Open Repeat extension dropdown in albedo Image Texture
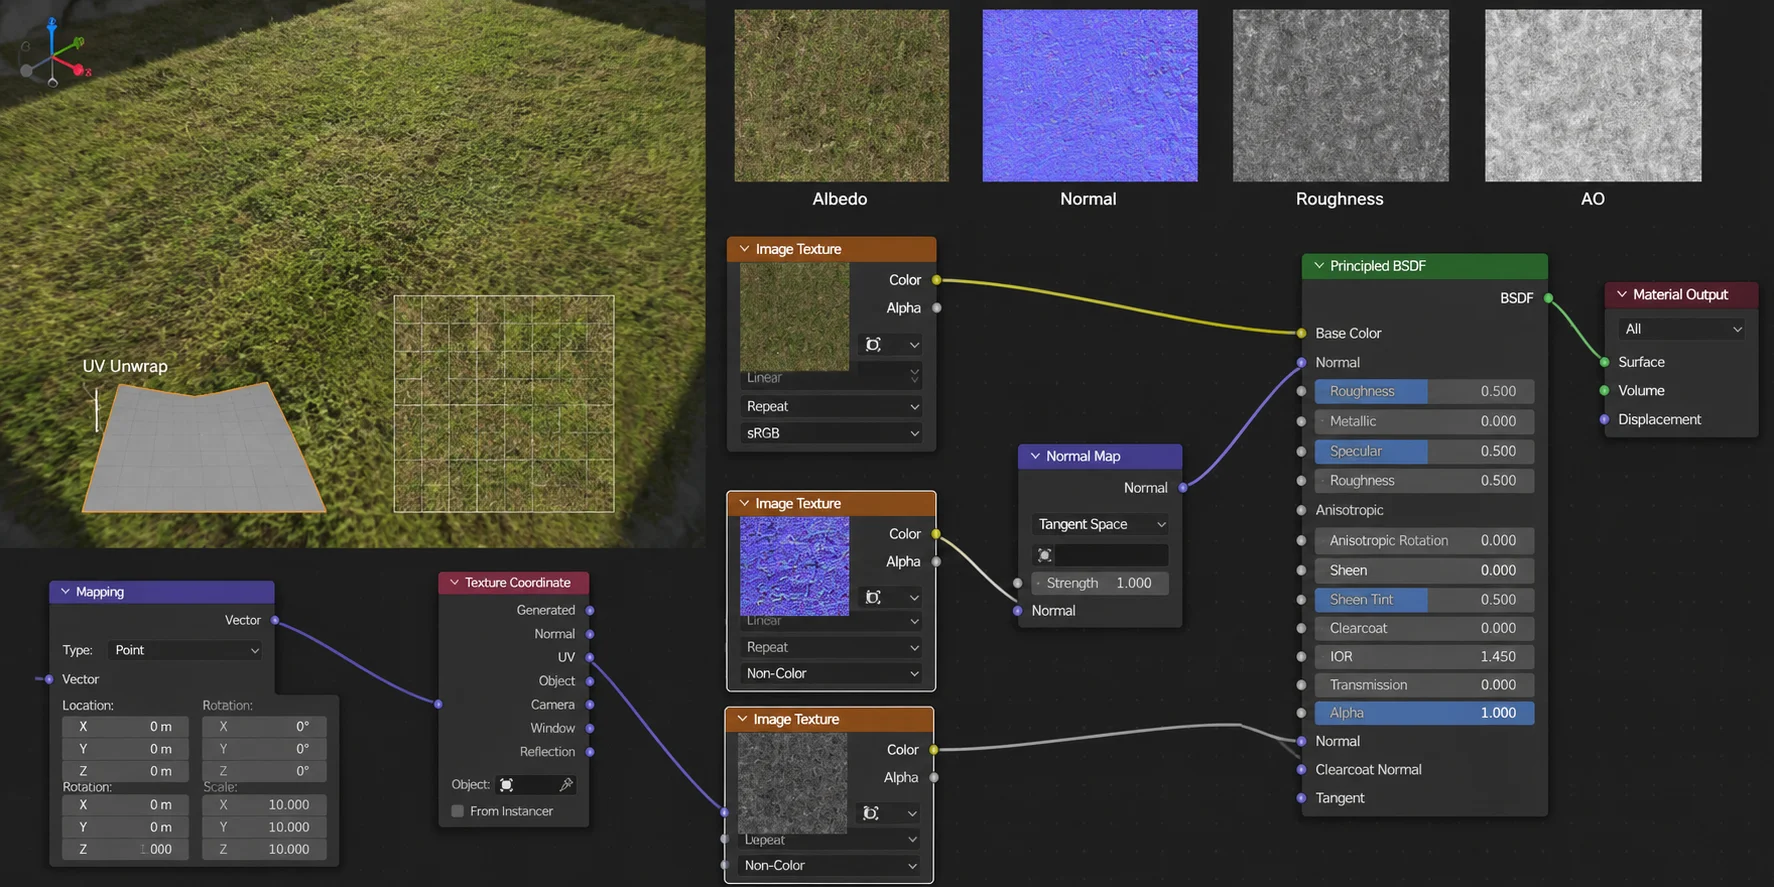This screenshot has height=887, width=1774. (831, 406)
